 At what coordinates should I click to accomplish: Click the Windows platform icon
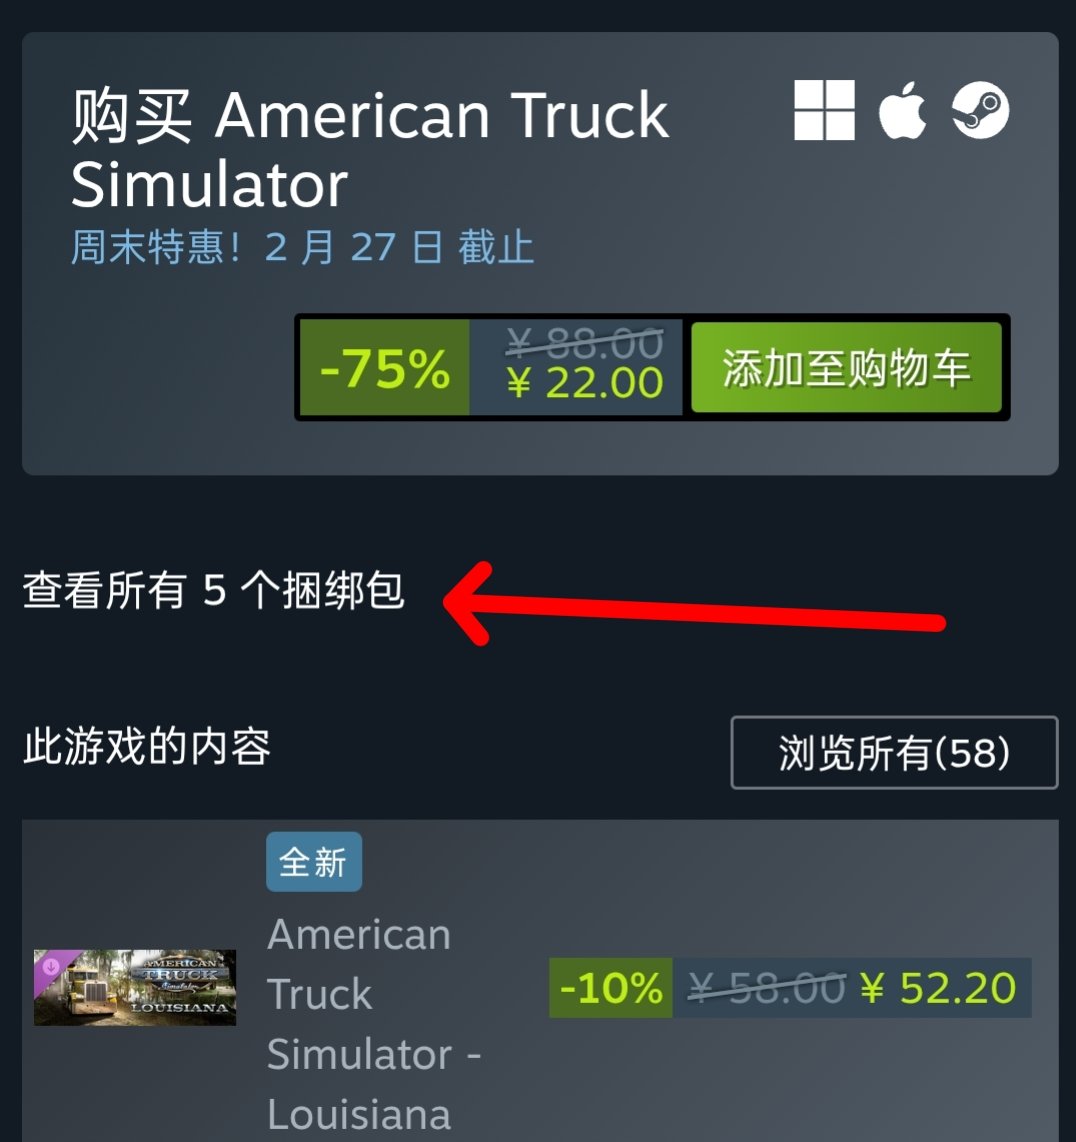pos(824,110)
